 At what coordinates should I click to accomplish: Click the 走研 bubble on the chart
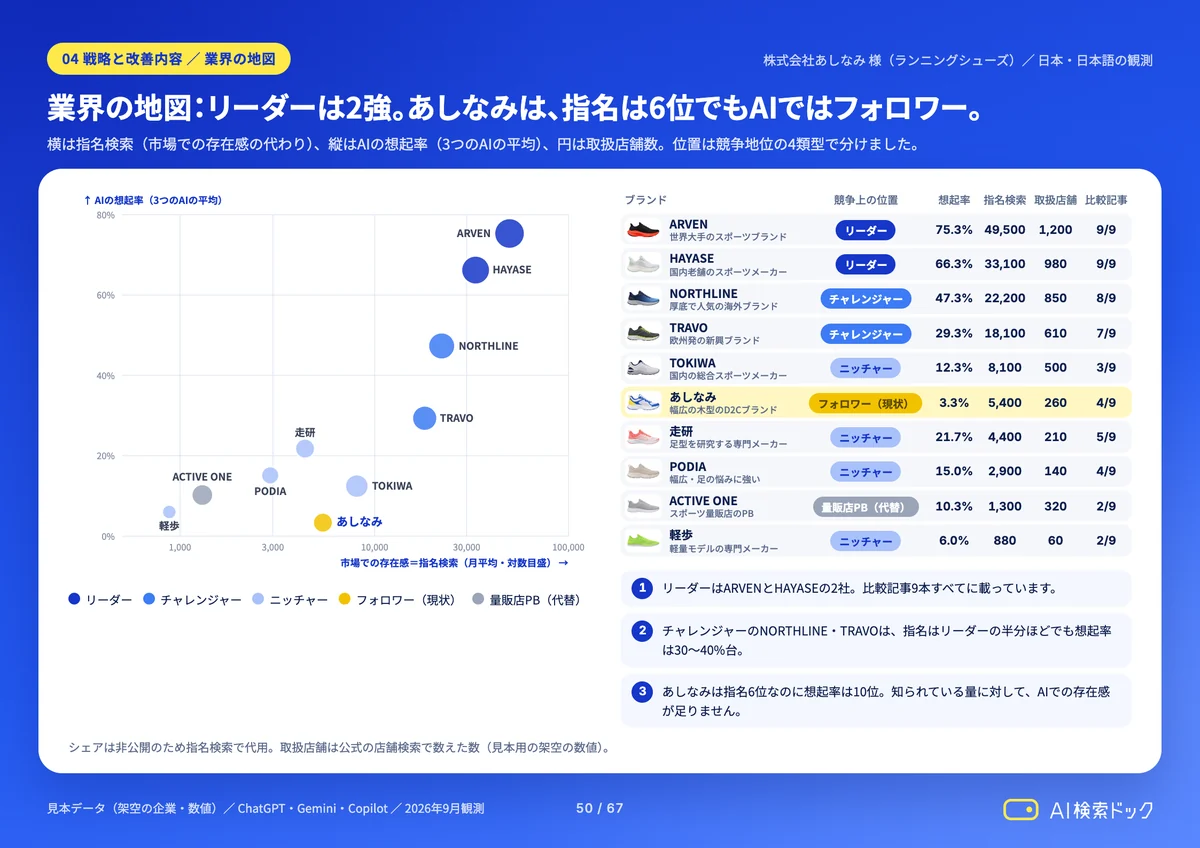click(x=305, y=449)
